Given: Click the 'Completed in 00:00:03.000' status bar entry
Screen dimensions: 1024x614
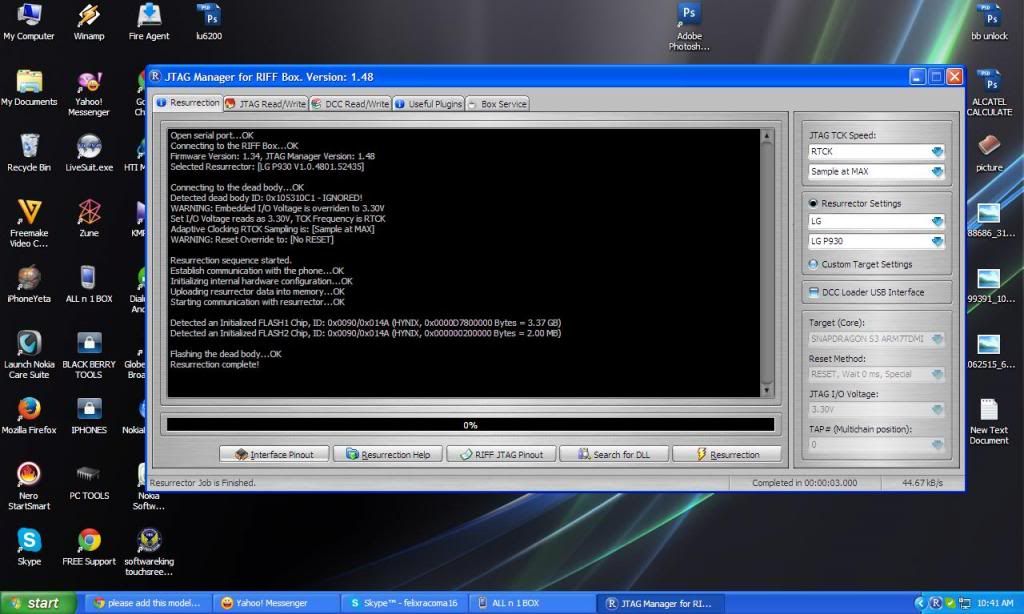Looking at the screenshot, I should 805,483.
